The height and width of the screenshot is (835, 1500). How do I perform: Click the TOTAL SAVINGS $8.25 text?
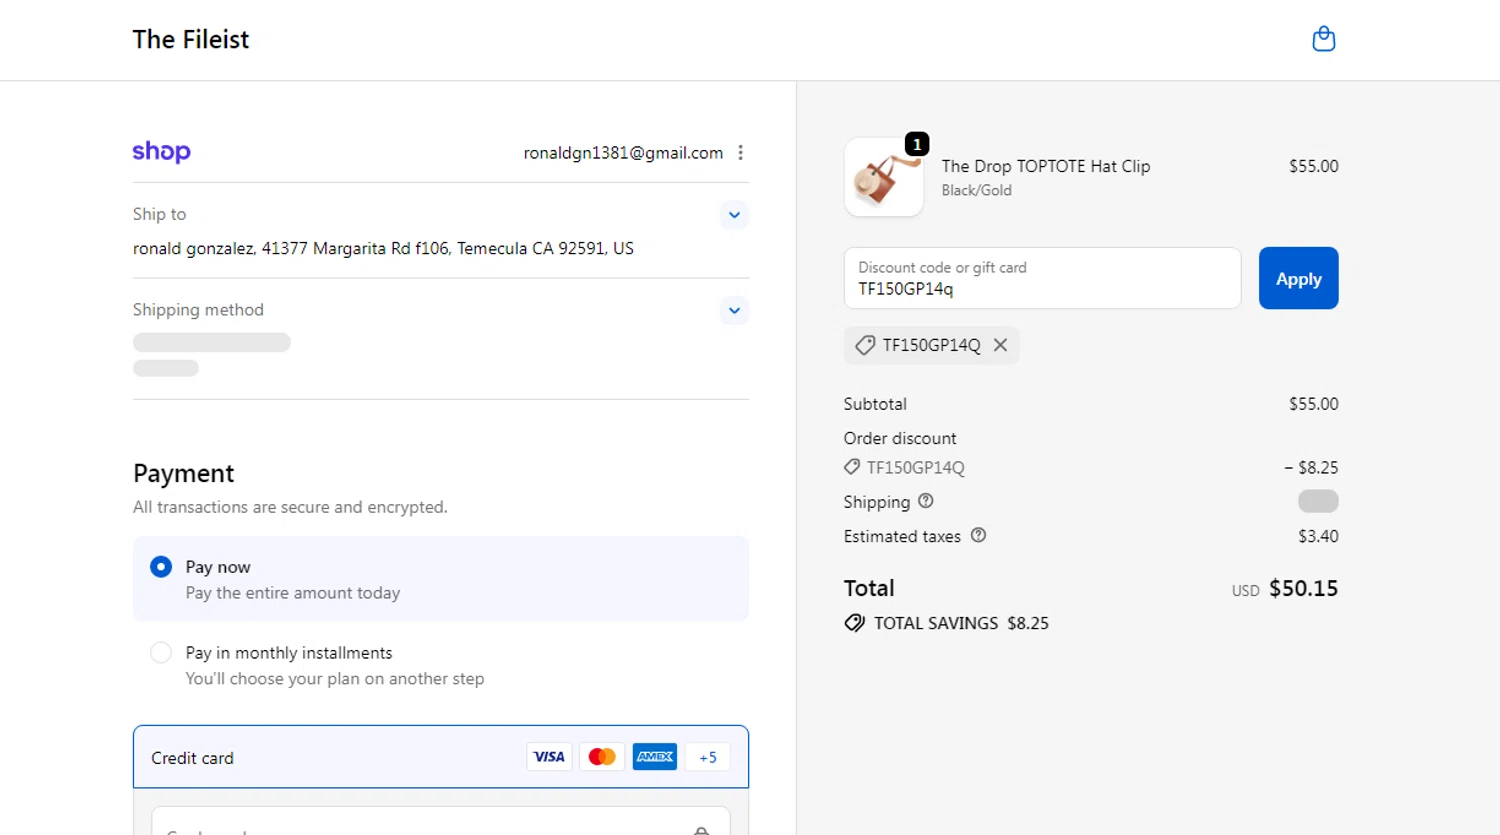[961, 623]
